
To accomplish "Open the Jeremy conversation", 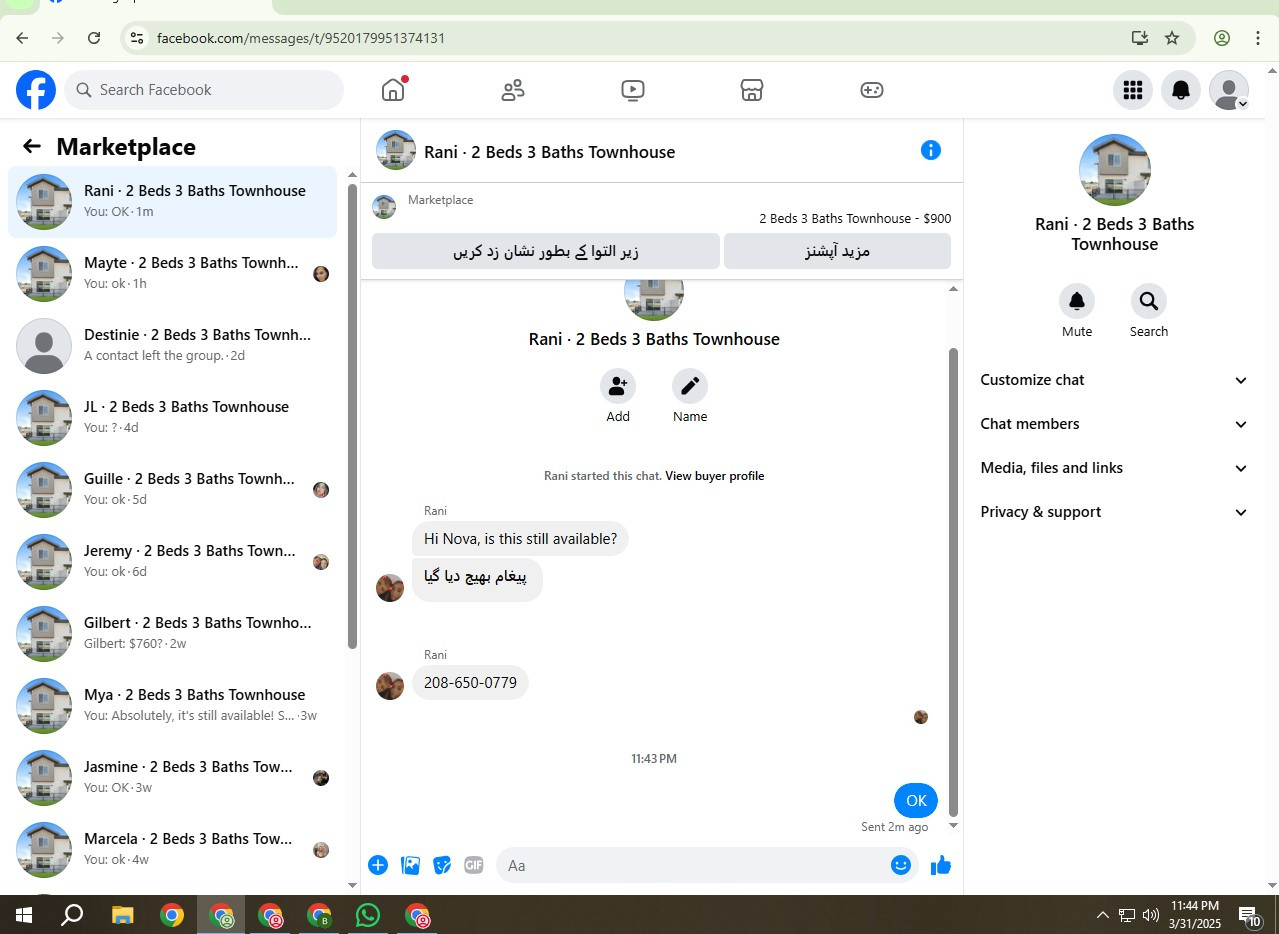I will click(x=172, y=562).
